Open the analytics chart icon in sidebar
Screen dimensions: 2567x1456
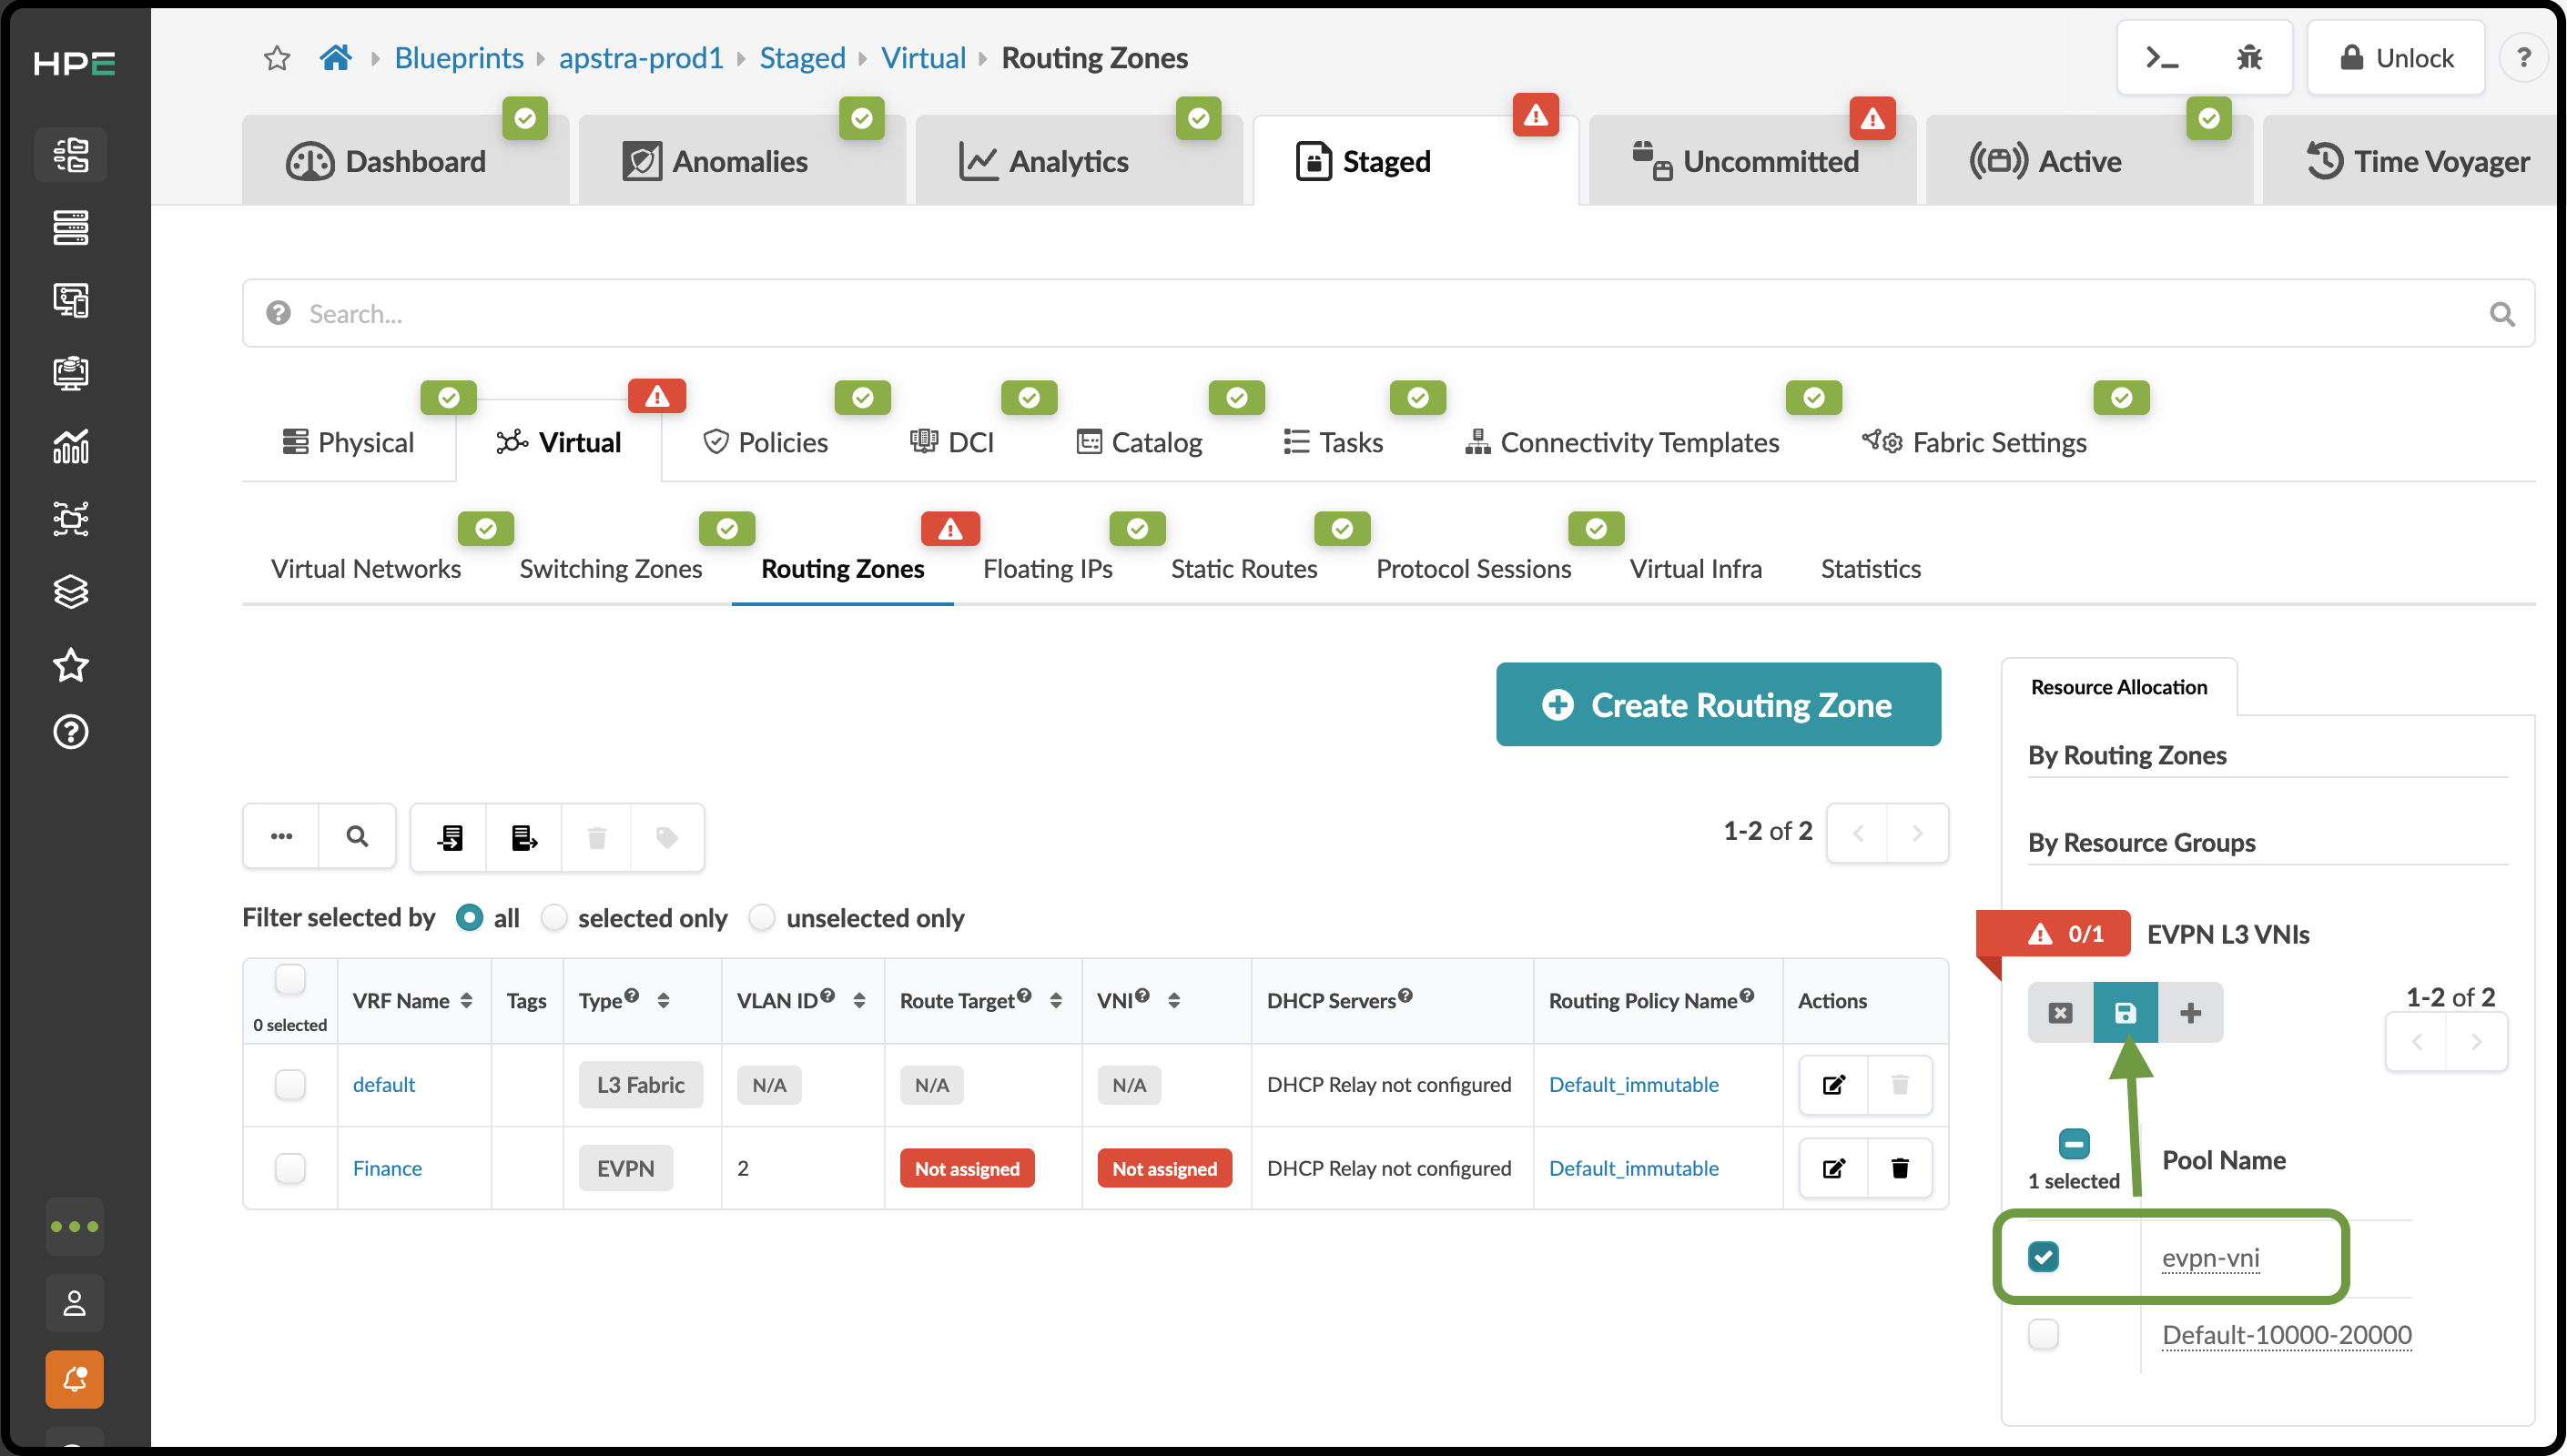pos(71,446)
